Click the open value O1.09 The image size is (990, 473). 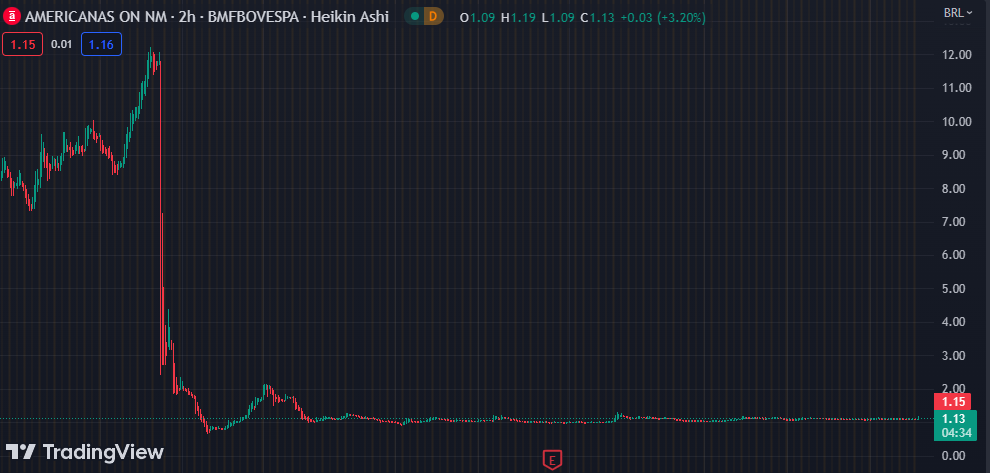477,18
